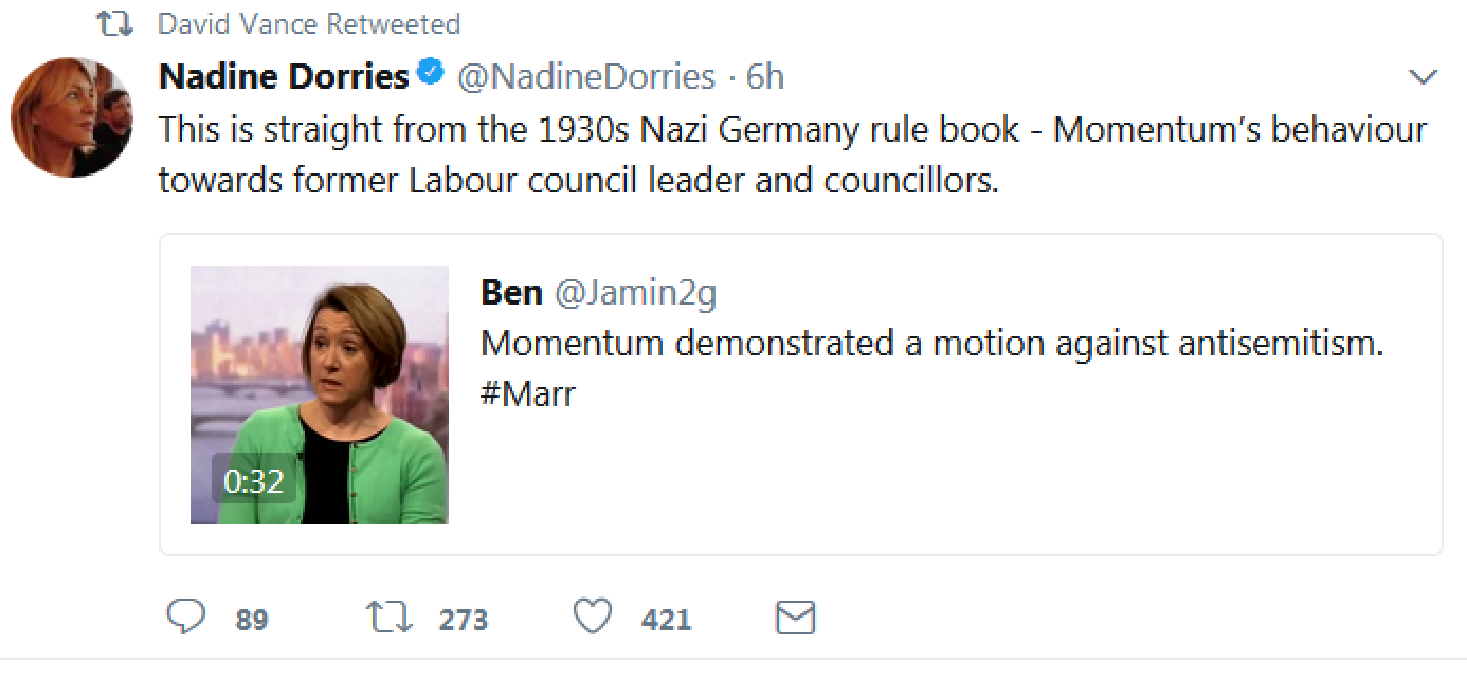Open the quoted tweet text about antisemitism motion

(931, 343)
